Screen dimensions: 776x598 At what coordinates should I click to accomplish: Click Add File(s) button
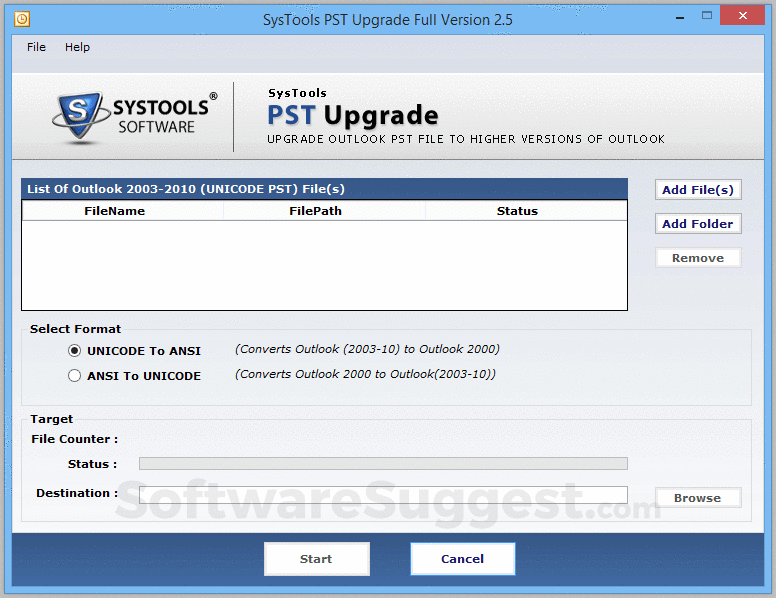coord(698,190)
